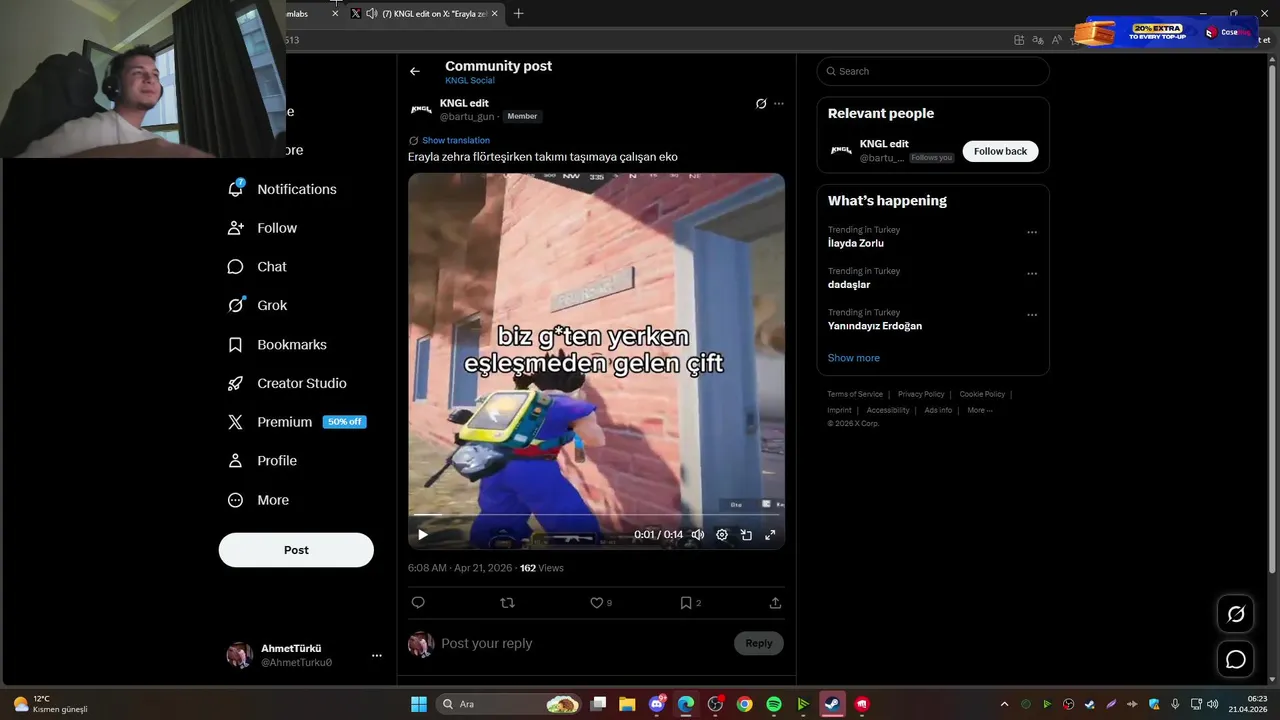Show hidden system tray icons
Viewport: 1280px width, 720px height.
click(1004, 704)
